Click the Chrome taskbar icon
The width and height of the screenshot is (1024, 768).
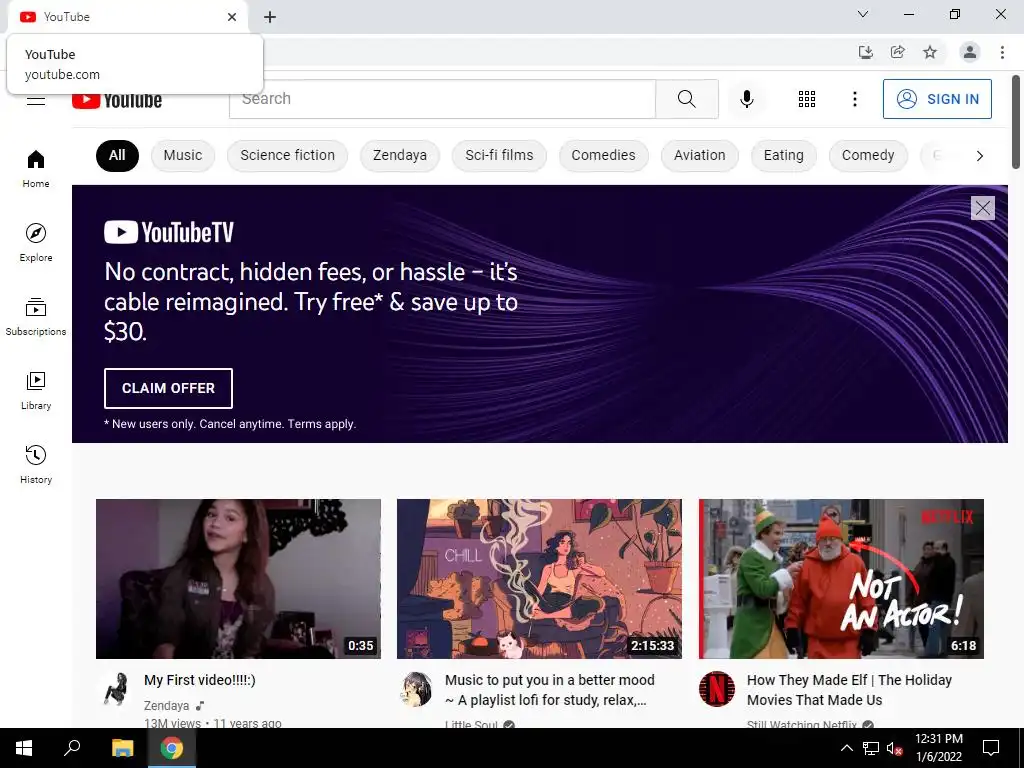point(172,748)
